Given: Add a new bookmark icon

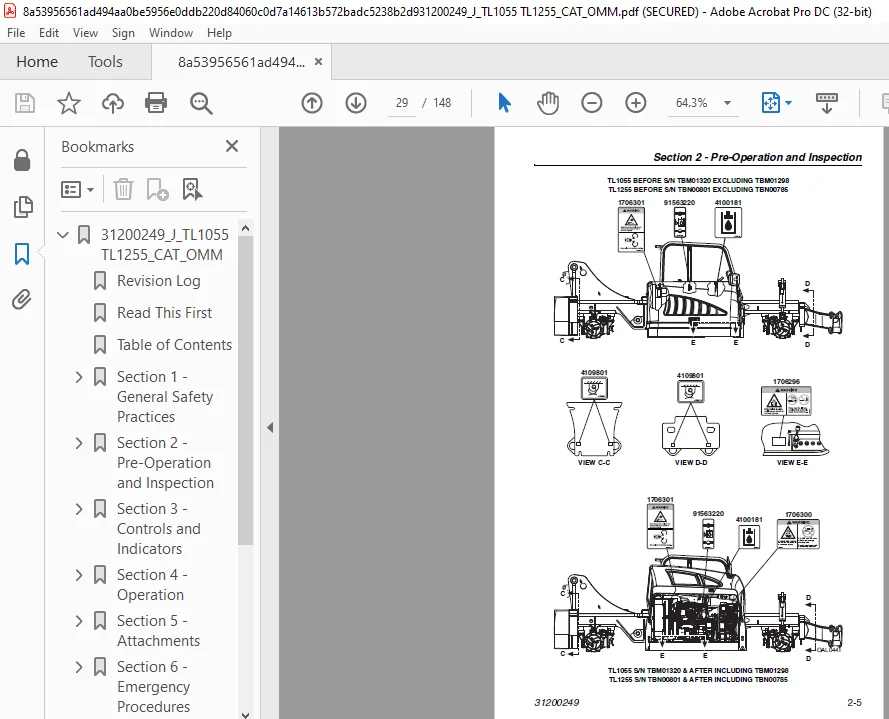Looking at the screenshot, I should point(157,189).
